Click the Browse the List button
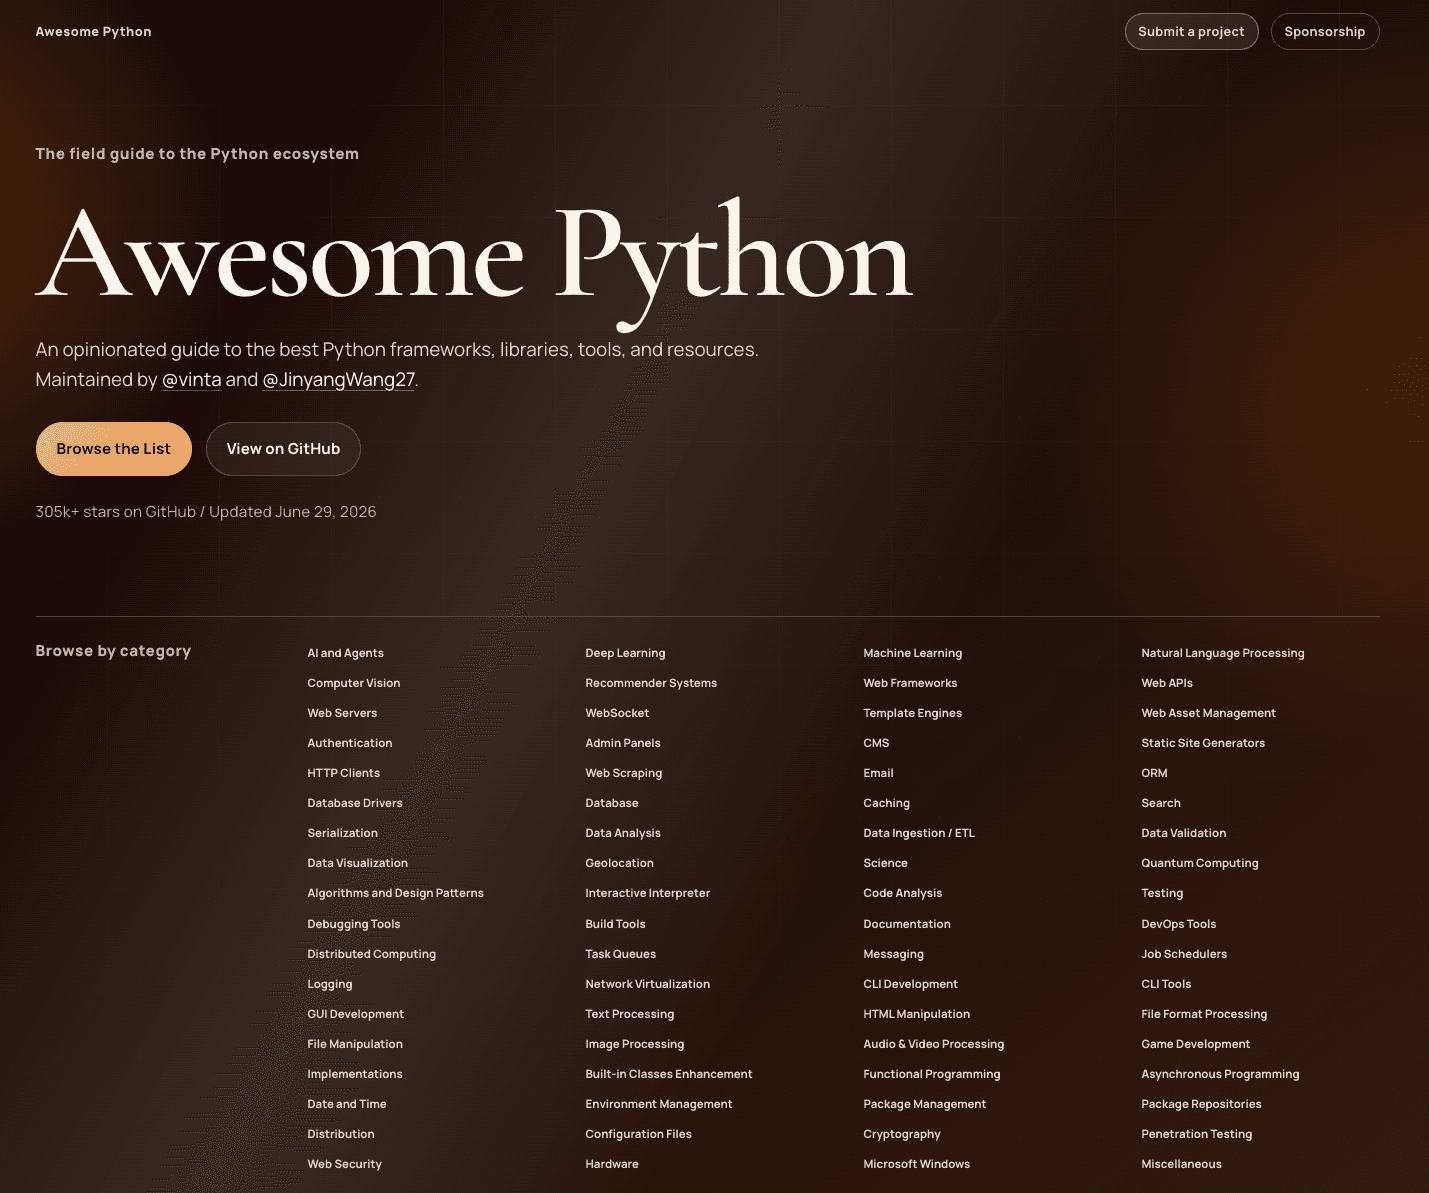 tap(113, 449)
